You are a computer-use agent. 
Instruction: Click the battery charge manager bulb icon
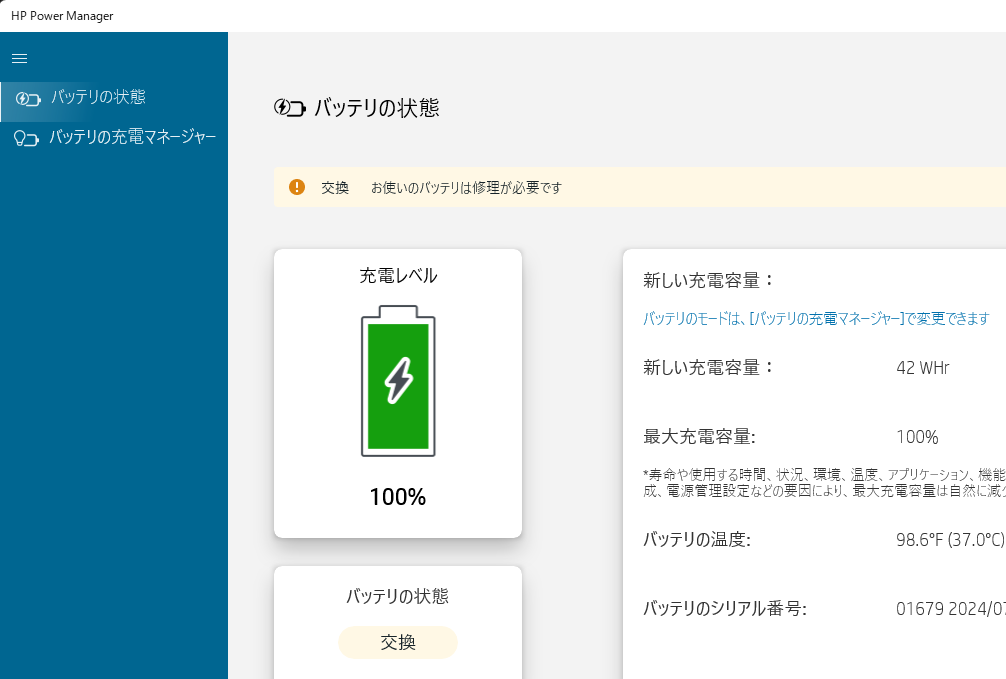(x=26, y=138)
